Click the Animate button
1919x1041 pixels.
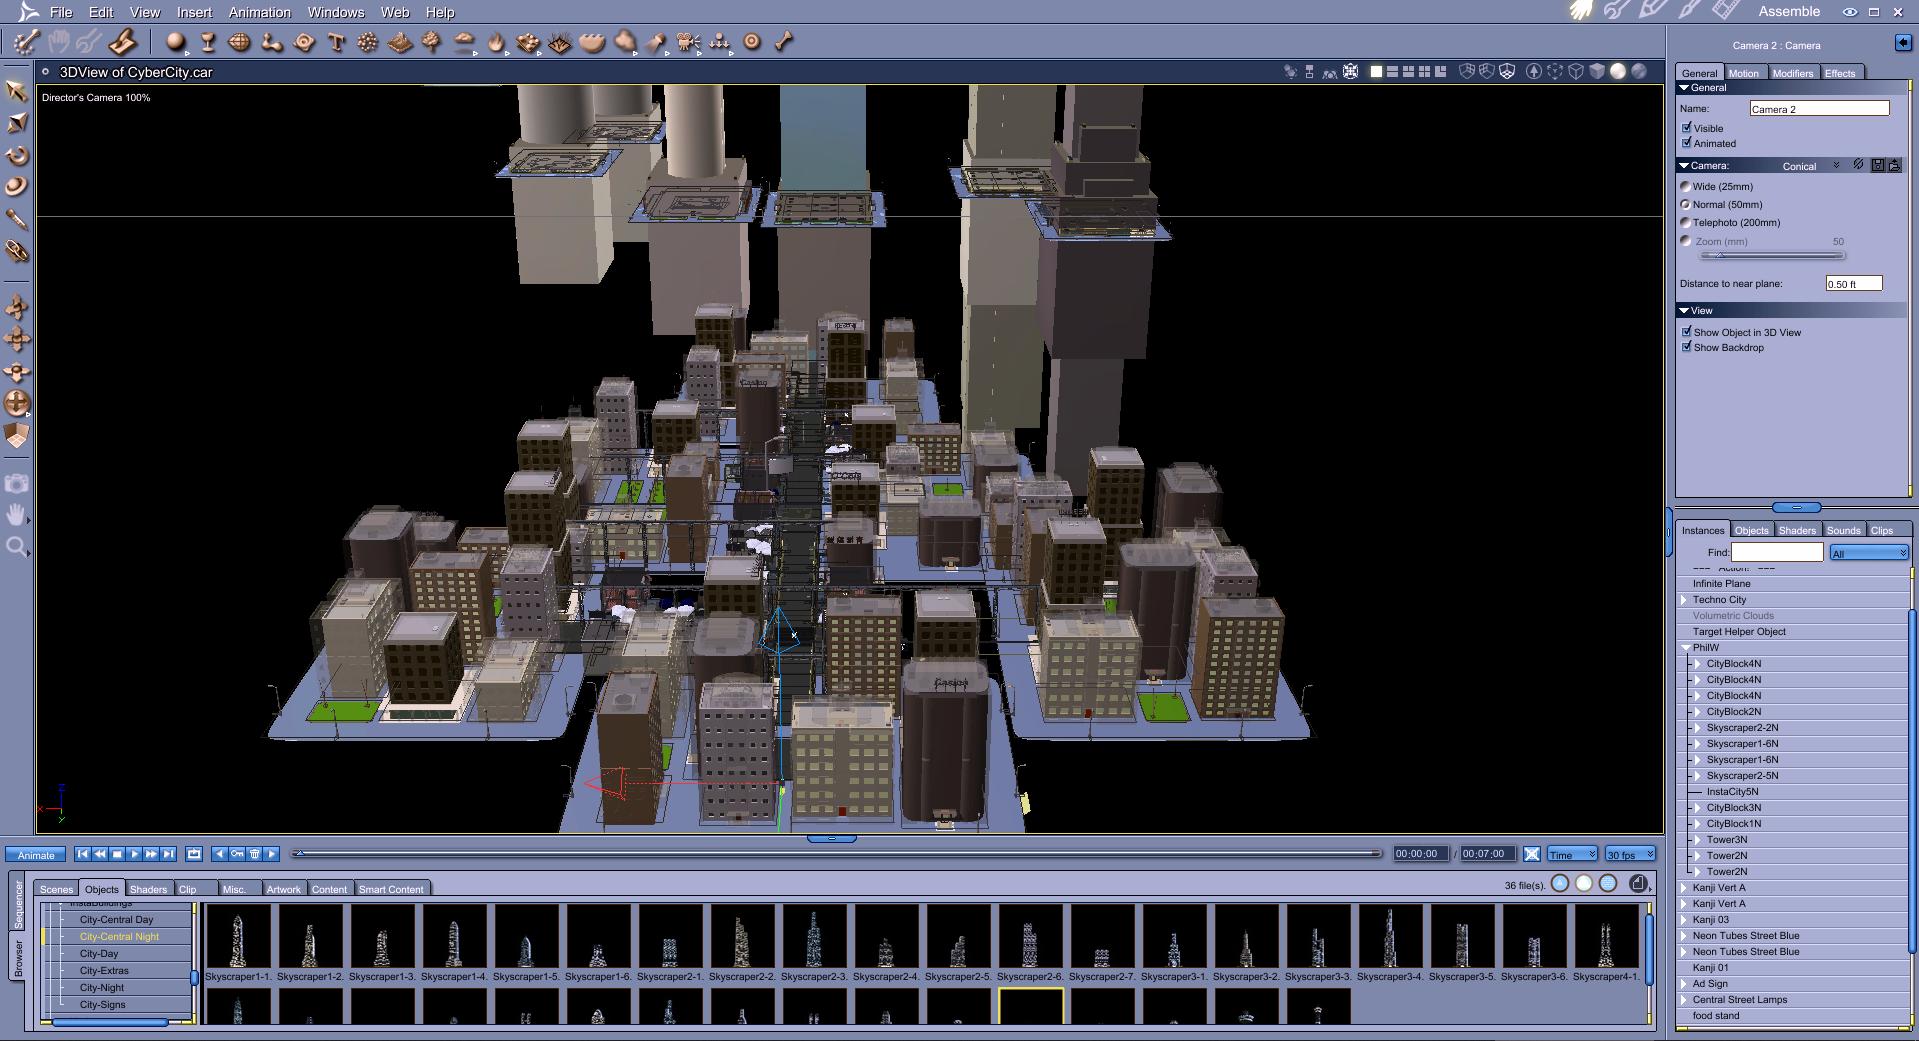pos(36,855)
